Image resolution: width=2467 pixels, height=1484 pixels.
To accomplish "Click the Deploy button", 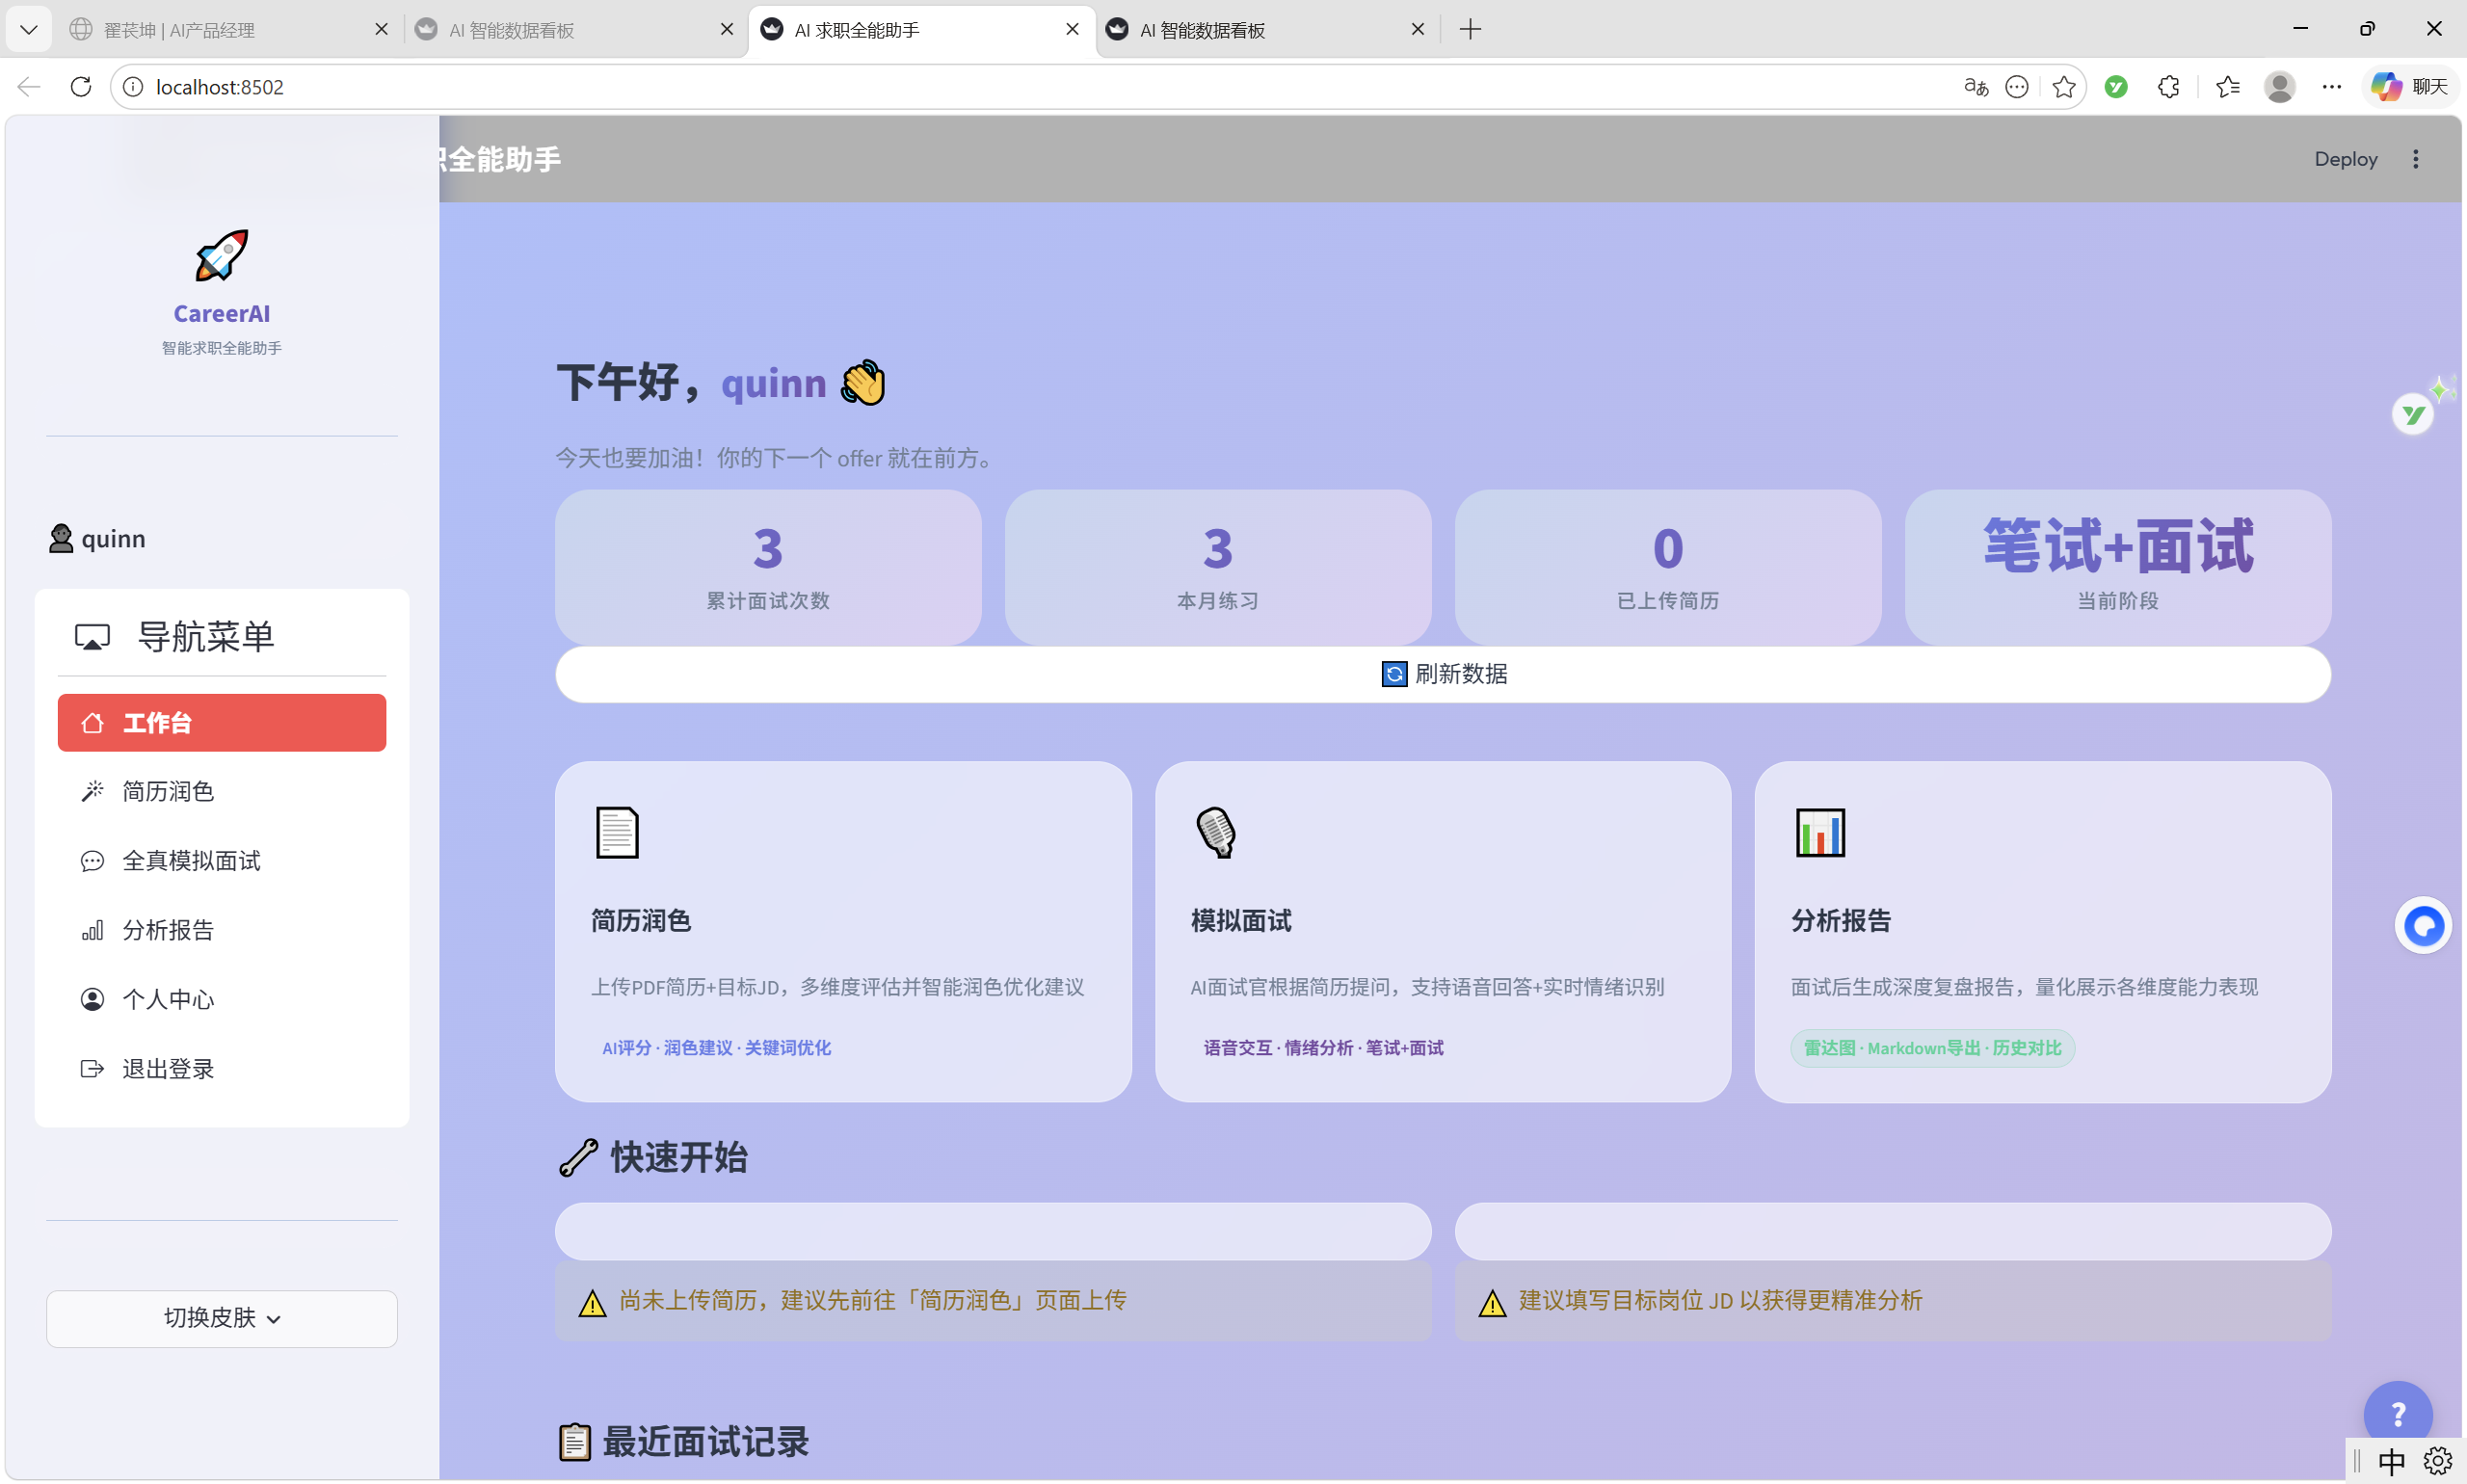I will click(2345, 158).
